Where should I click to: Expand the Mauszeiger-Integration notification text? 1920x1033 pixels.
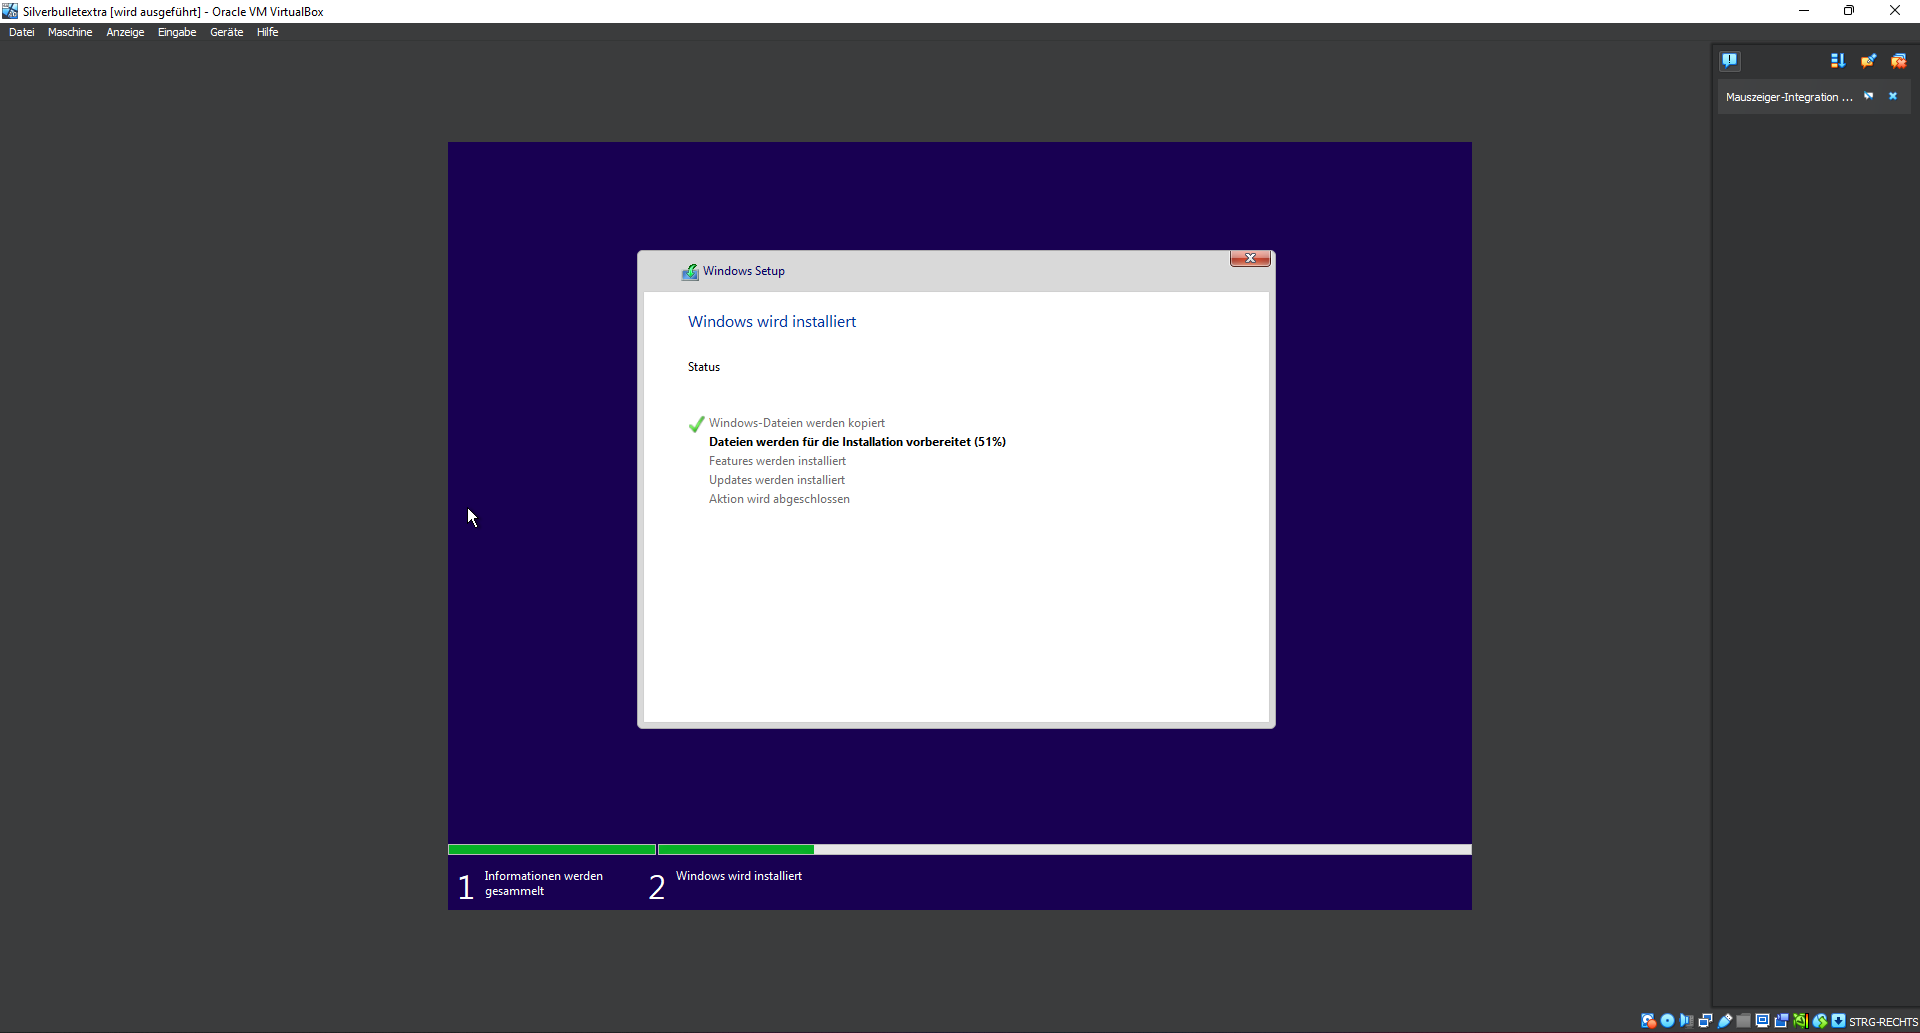(x=1788, y=97)
